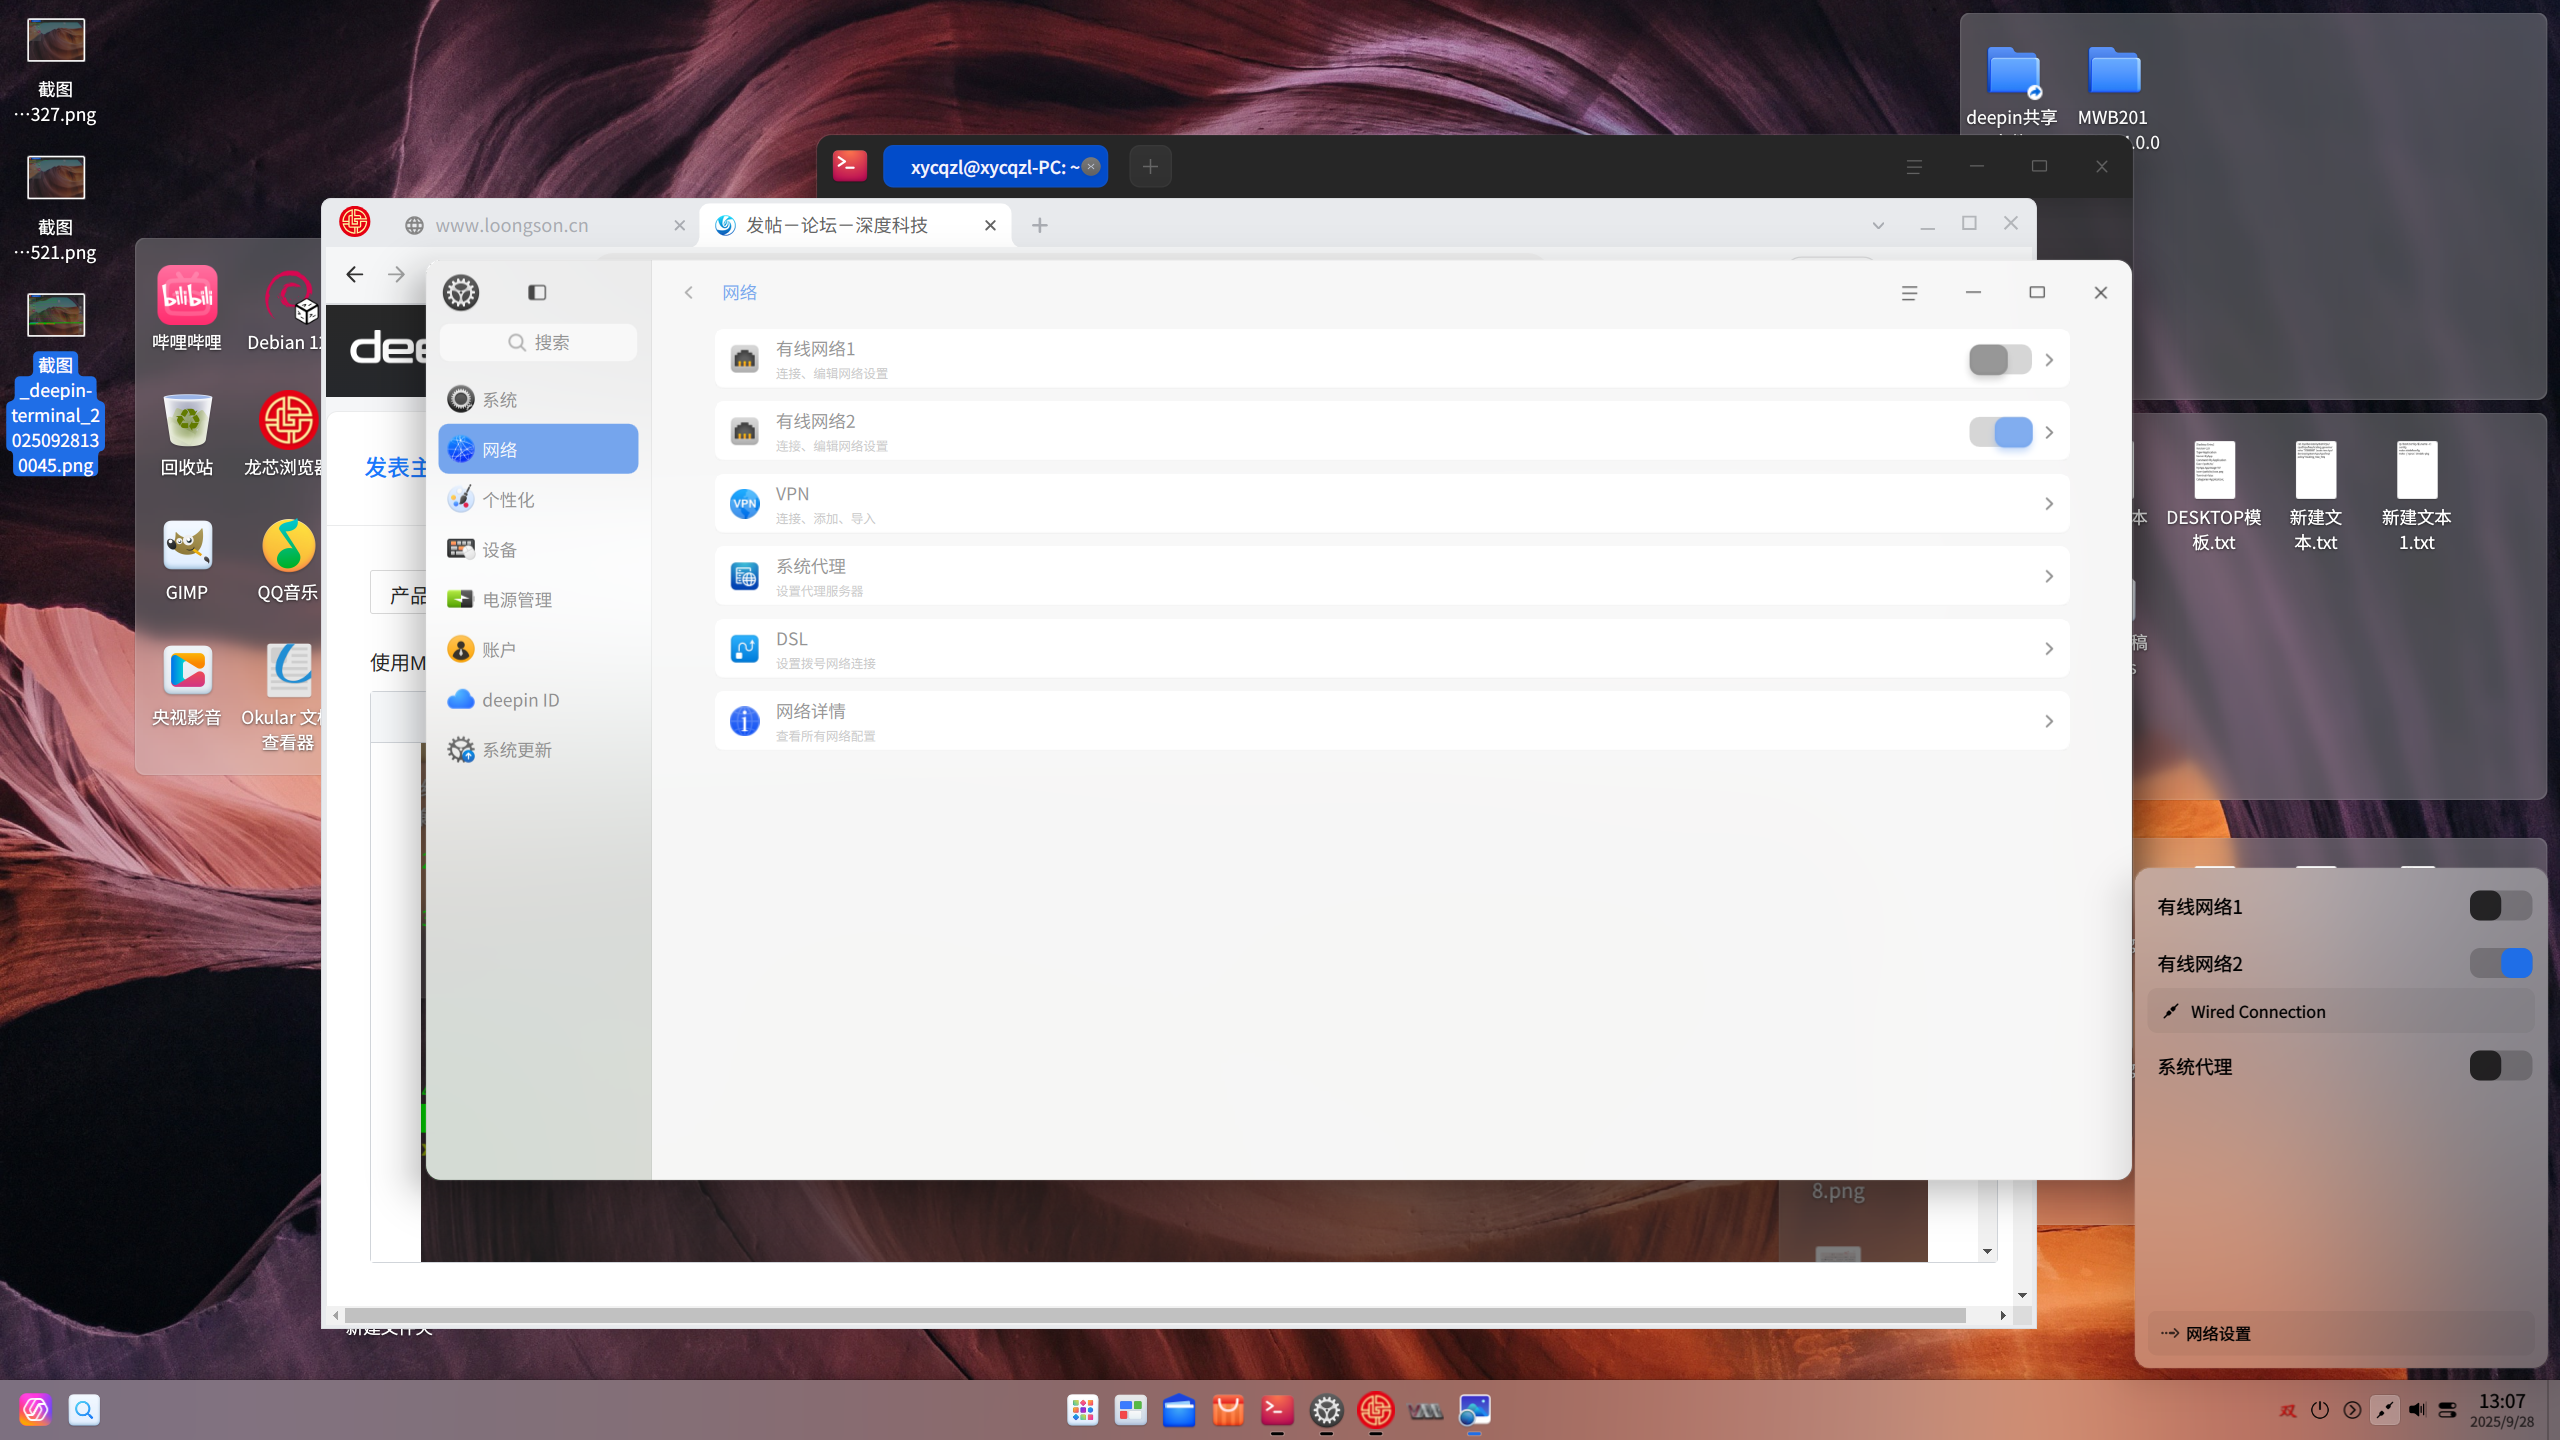The image size is (2560, 1440).
Task: Add a new terminal tab with plus
Action: [x=1150, y=167]
